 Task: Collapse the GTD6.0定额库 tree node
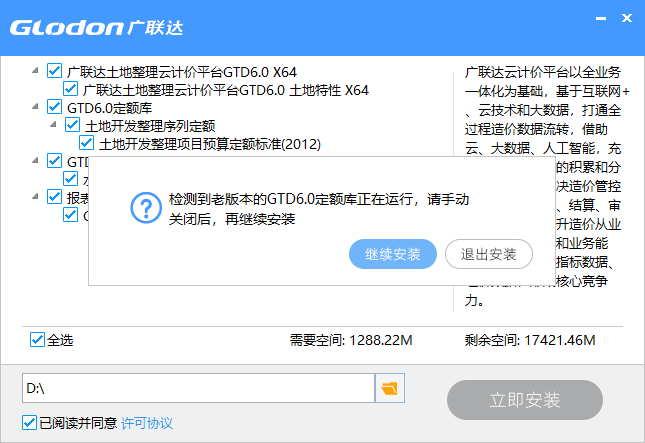[35, 107]
